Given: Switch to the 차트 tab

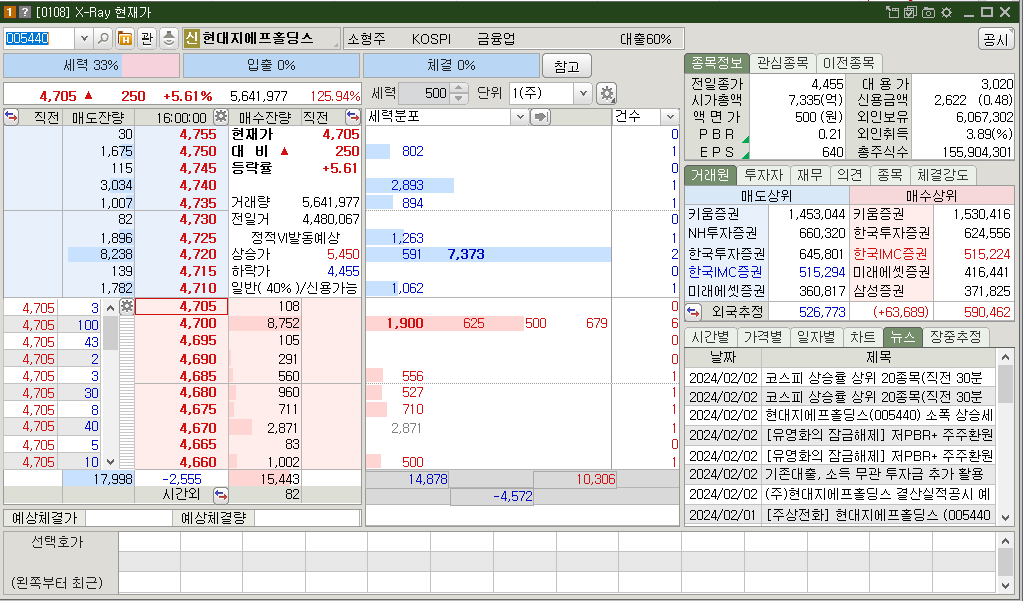Looking at the screenshot, I should tap(862, 337).
